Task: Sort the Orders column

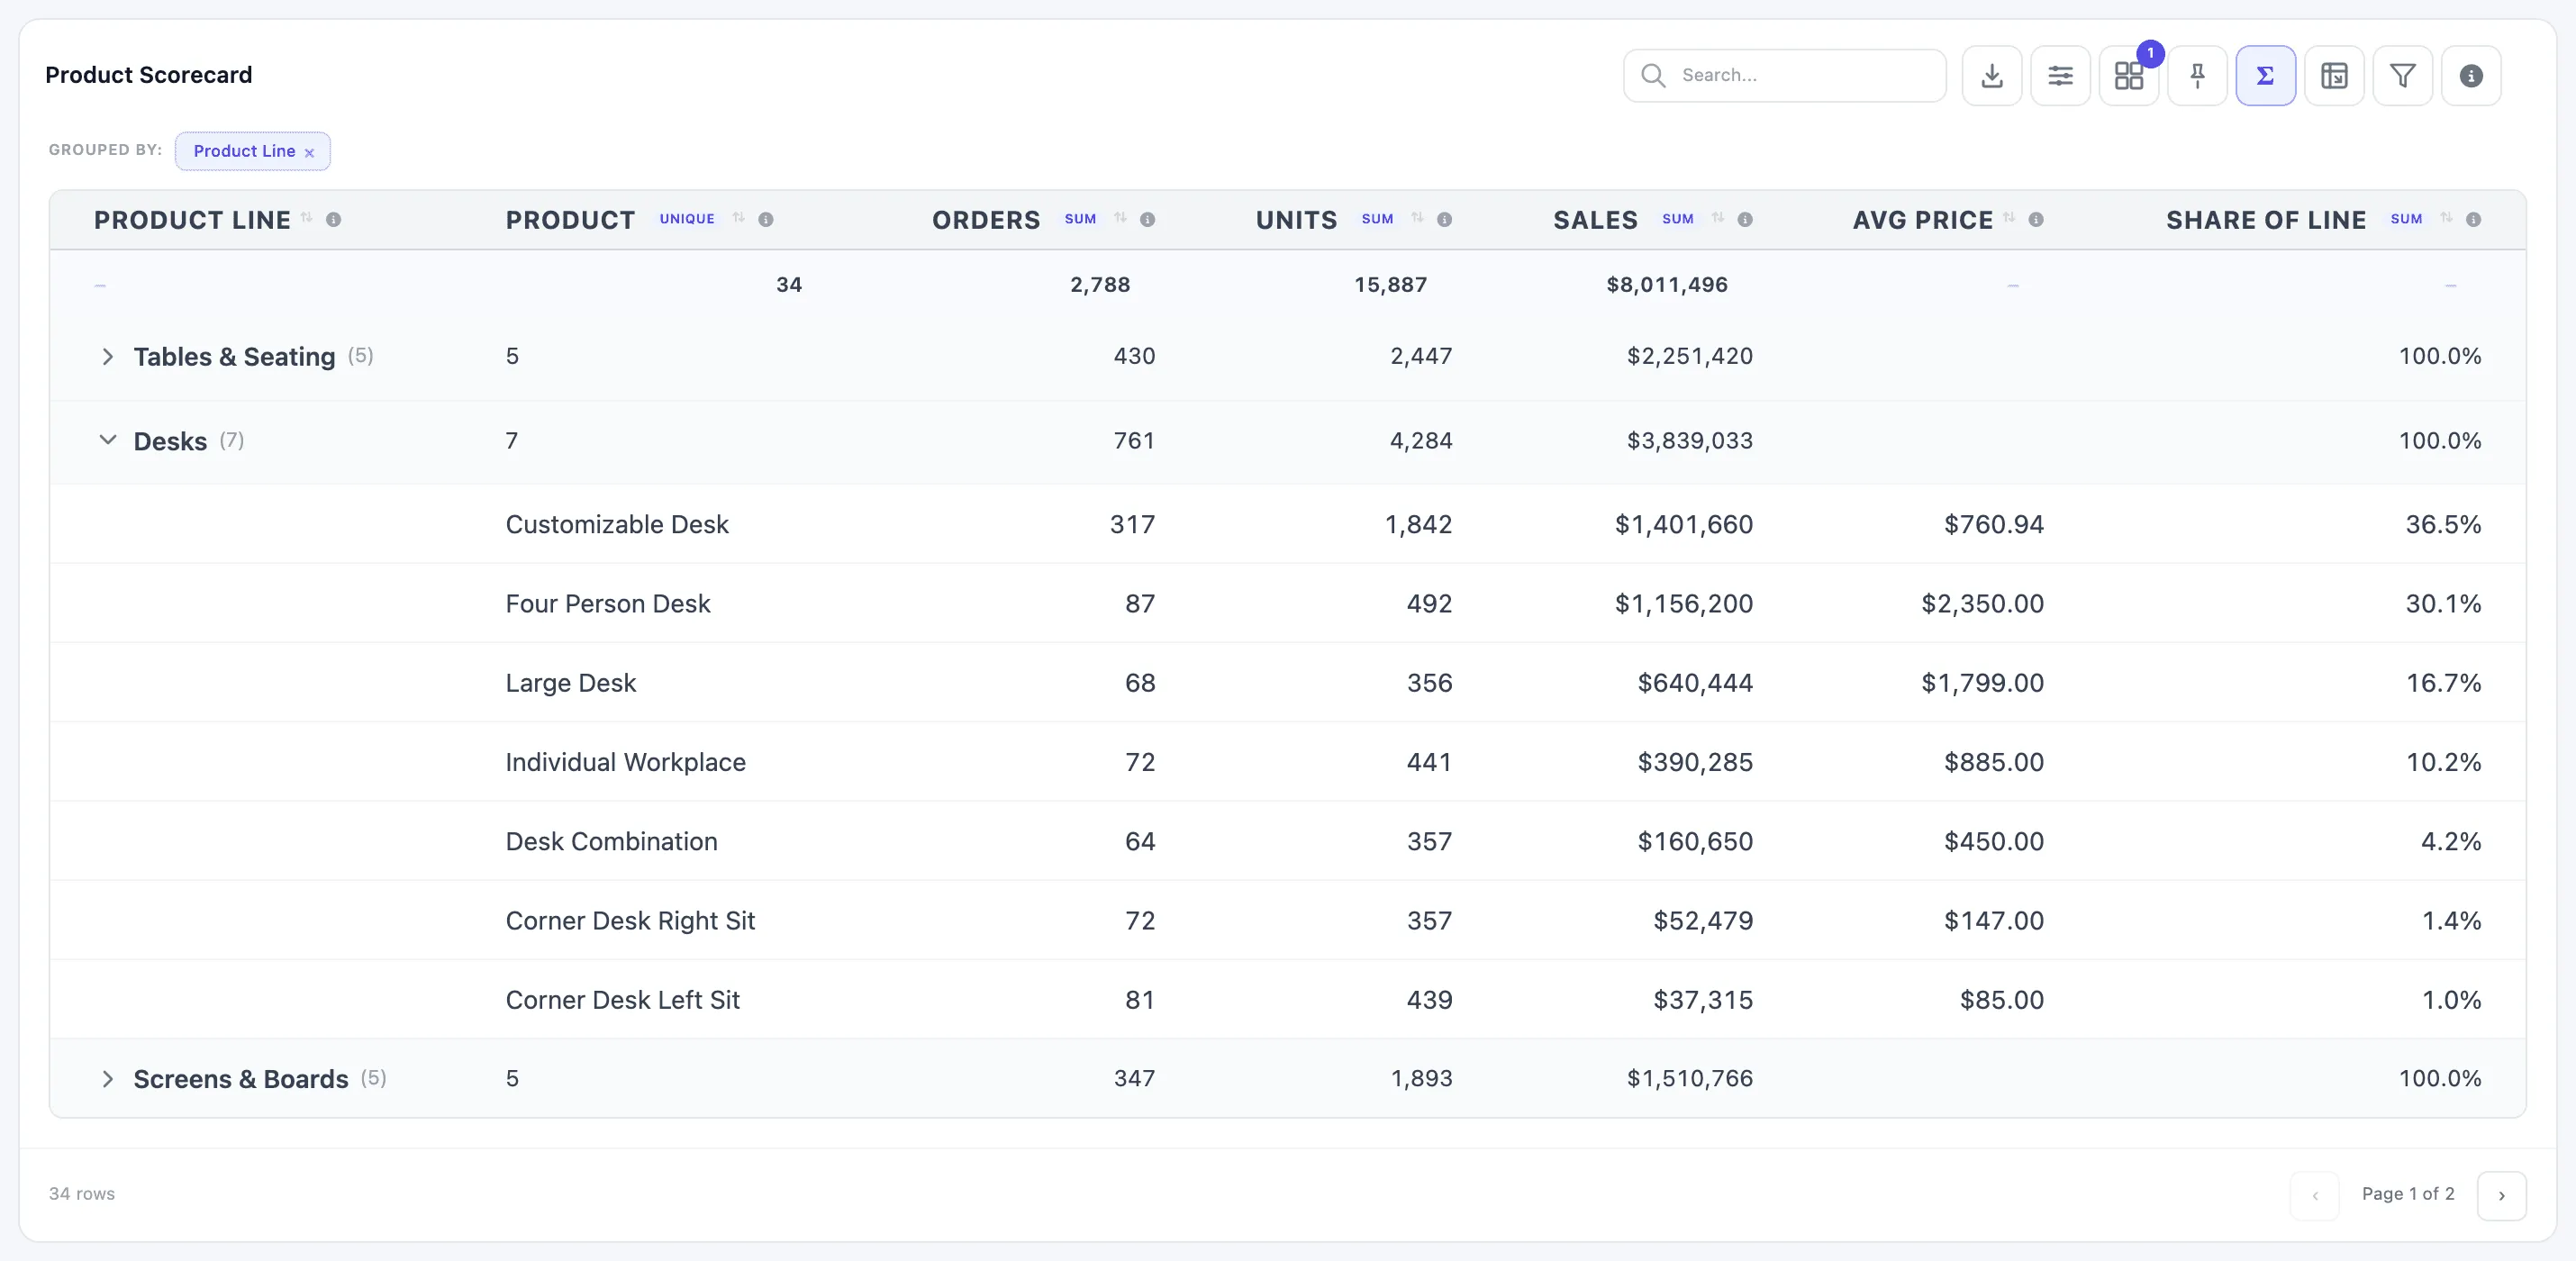Action: click(1120, 218)
